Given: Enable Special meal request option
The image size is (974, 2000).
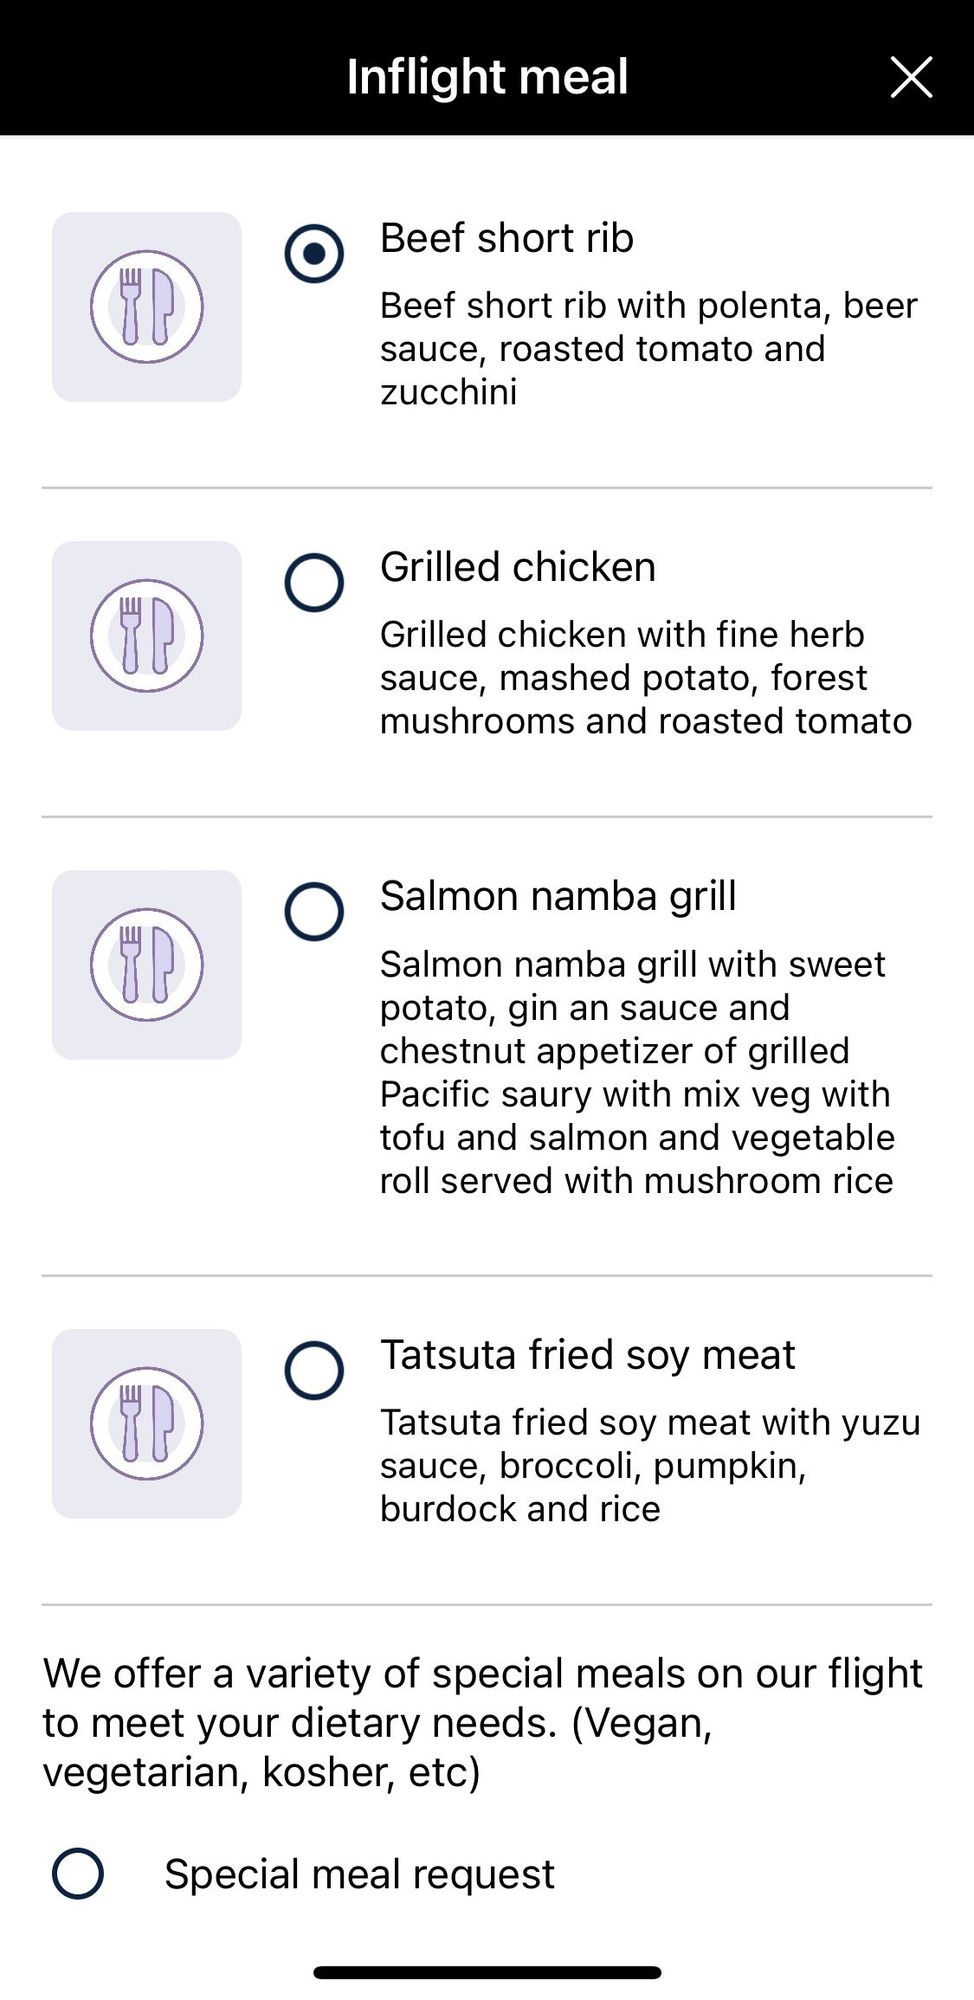Looking at the screenshot, I should click(78, 1873).
